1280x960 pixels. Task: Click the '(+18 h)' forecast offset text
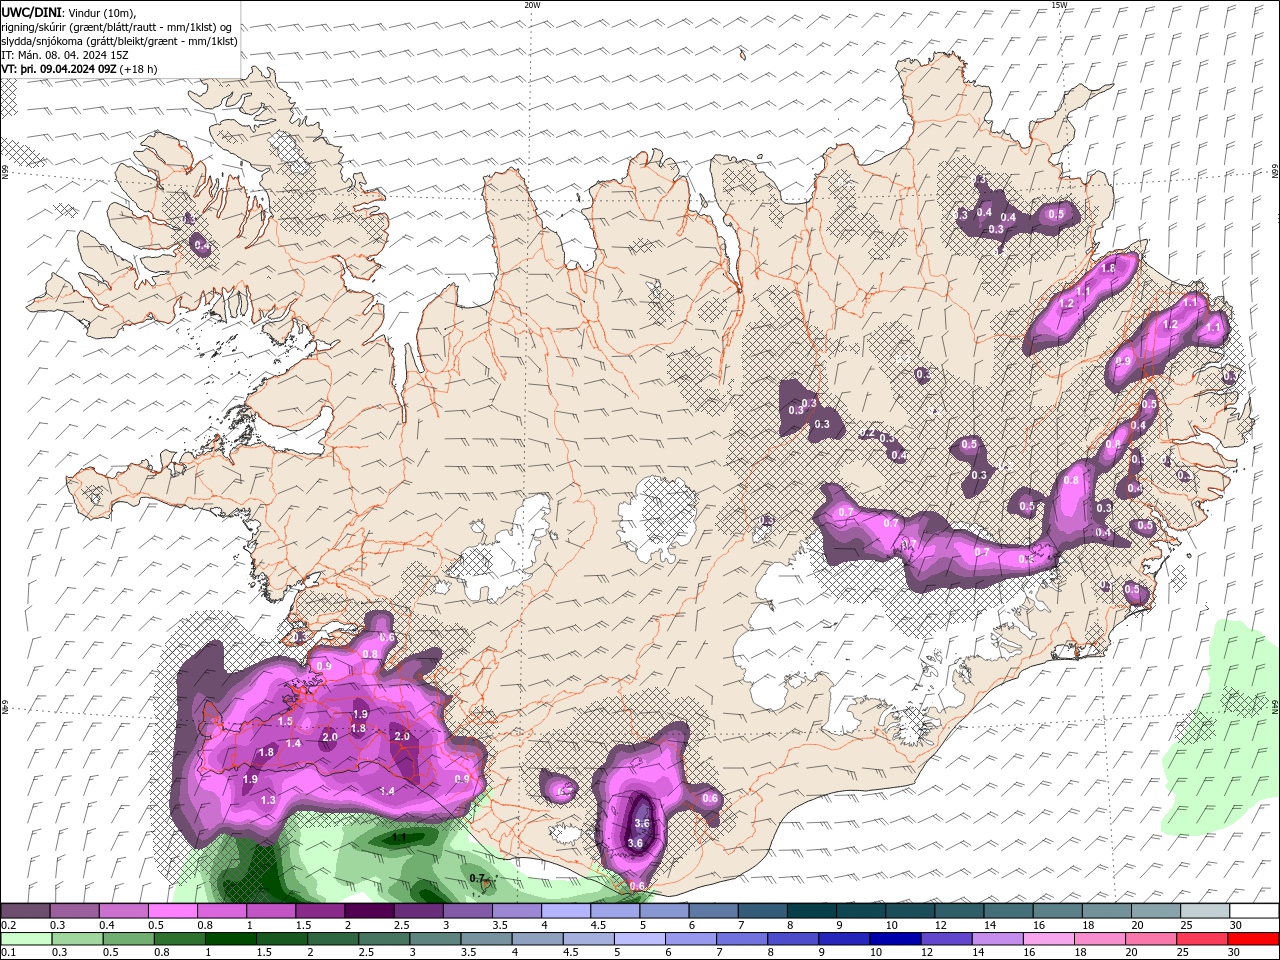[138, 69]
